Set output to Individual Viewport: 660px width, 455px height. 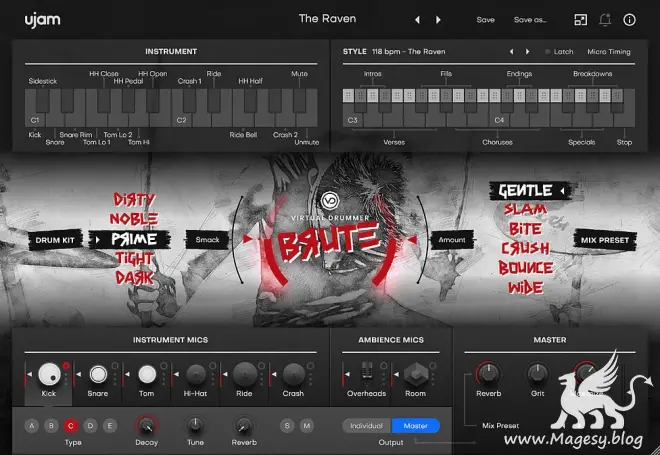coord(367,426)
